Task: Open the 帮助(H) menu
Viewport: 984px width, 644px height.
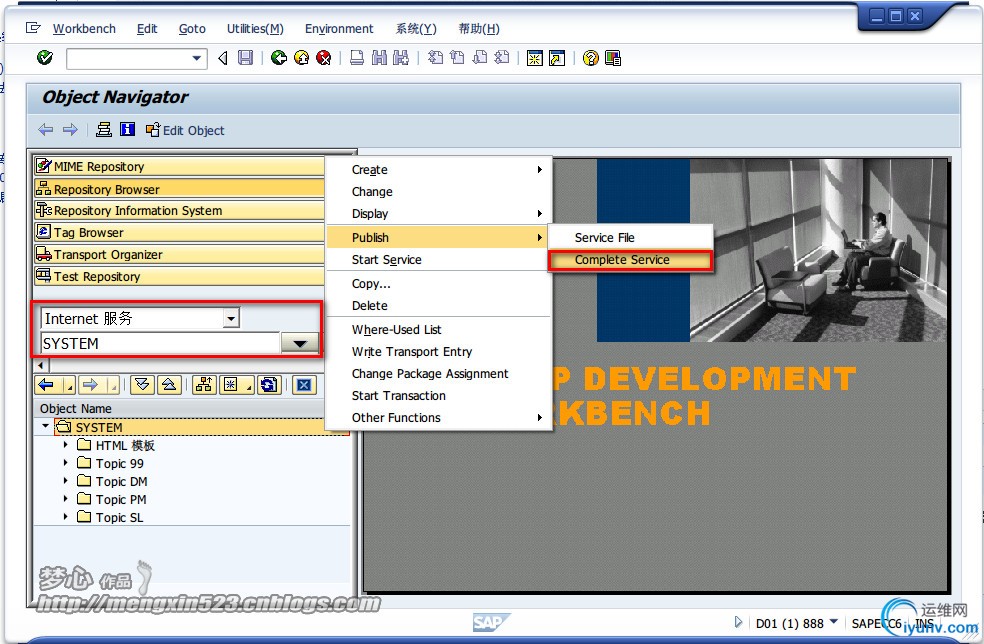Action: [x=479, y=29]
